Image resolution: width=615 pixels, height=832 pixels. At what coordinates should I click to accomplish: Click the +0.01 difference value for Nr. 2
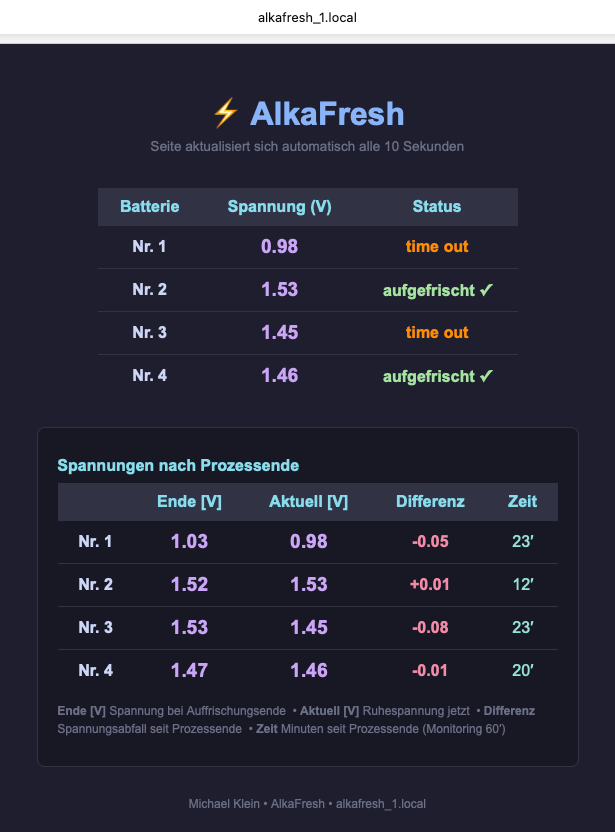[x=430, y=584]
